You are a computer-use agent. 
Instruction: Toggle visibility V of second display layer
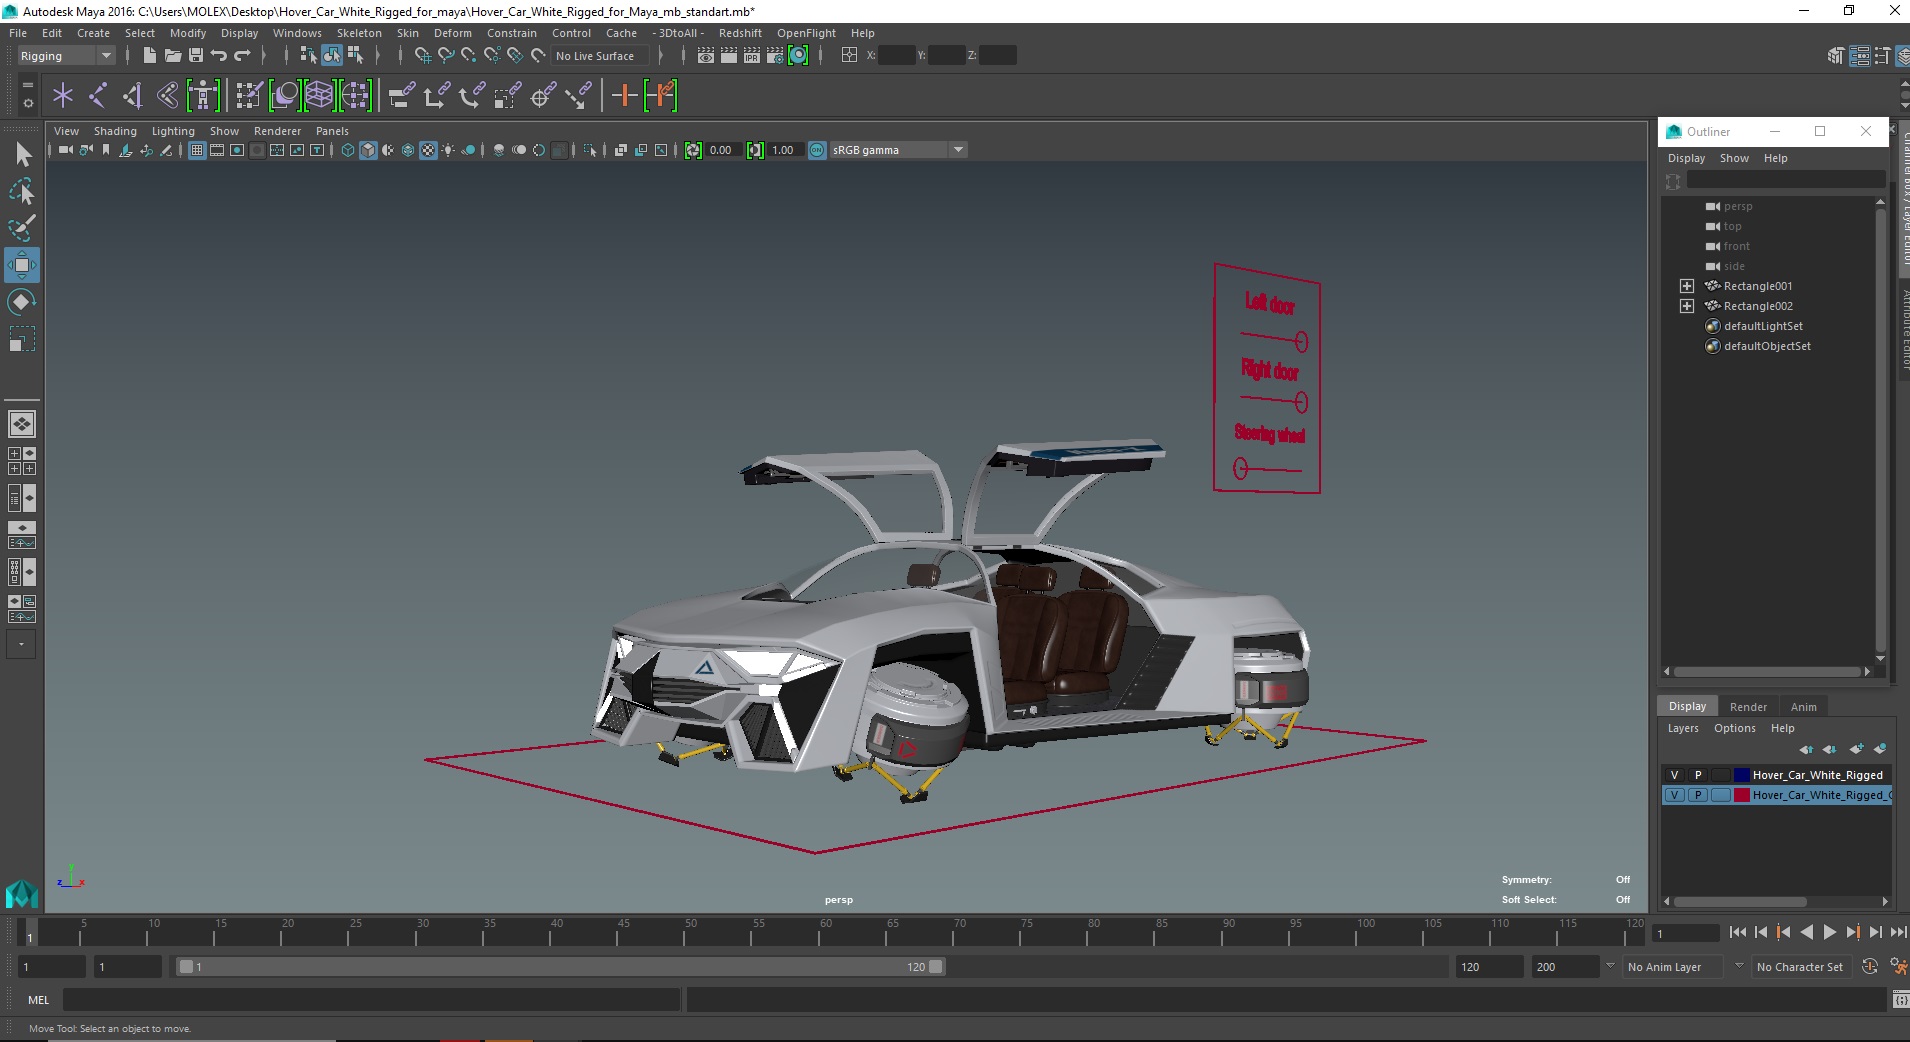(x=1674, y=795)
